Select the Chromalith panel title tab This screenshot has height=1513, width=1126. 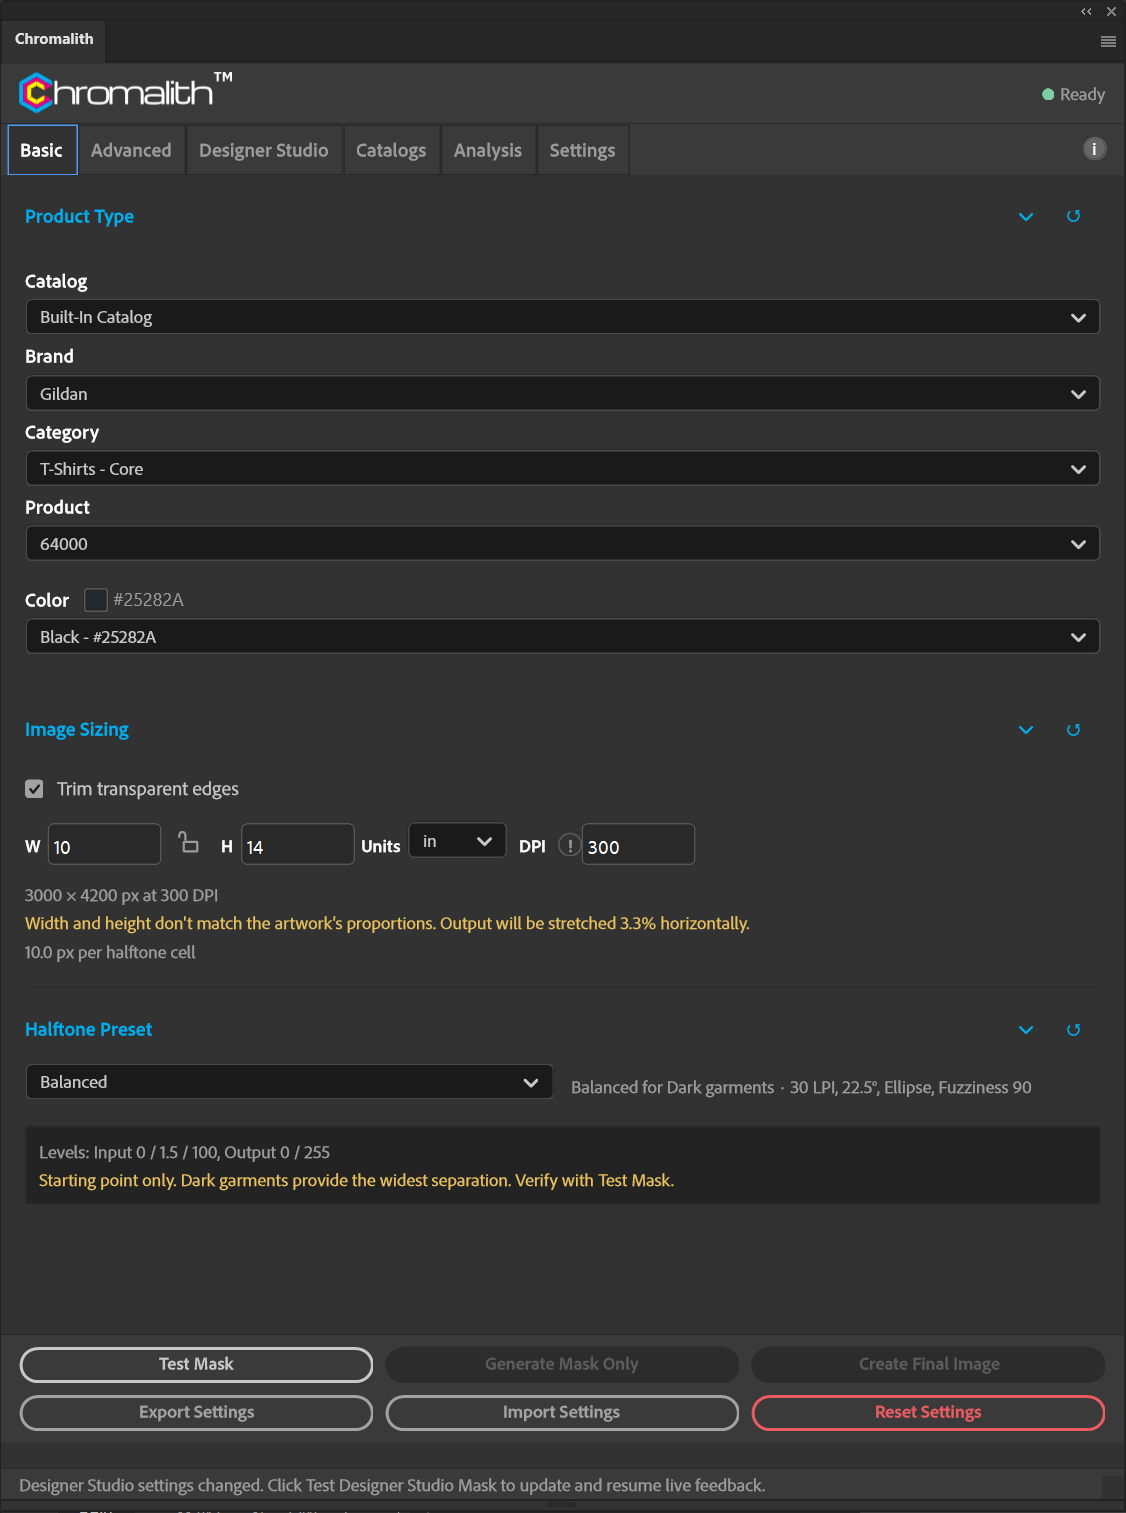(x=54, y=39)
